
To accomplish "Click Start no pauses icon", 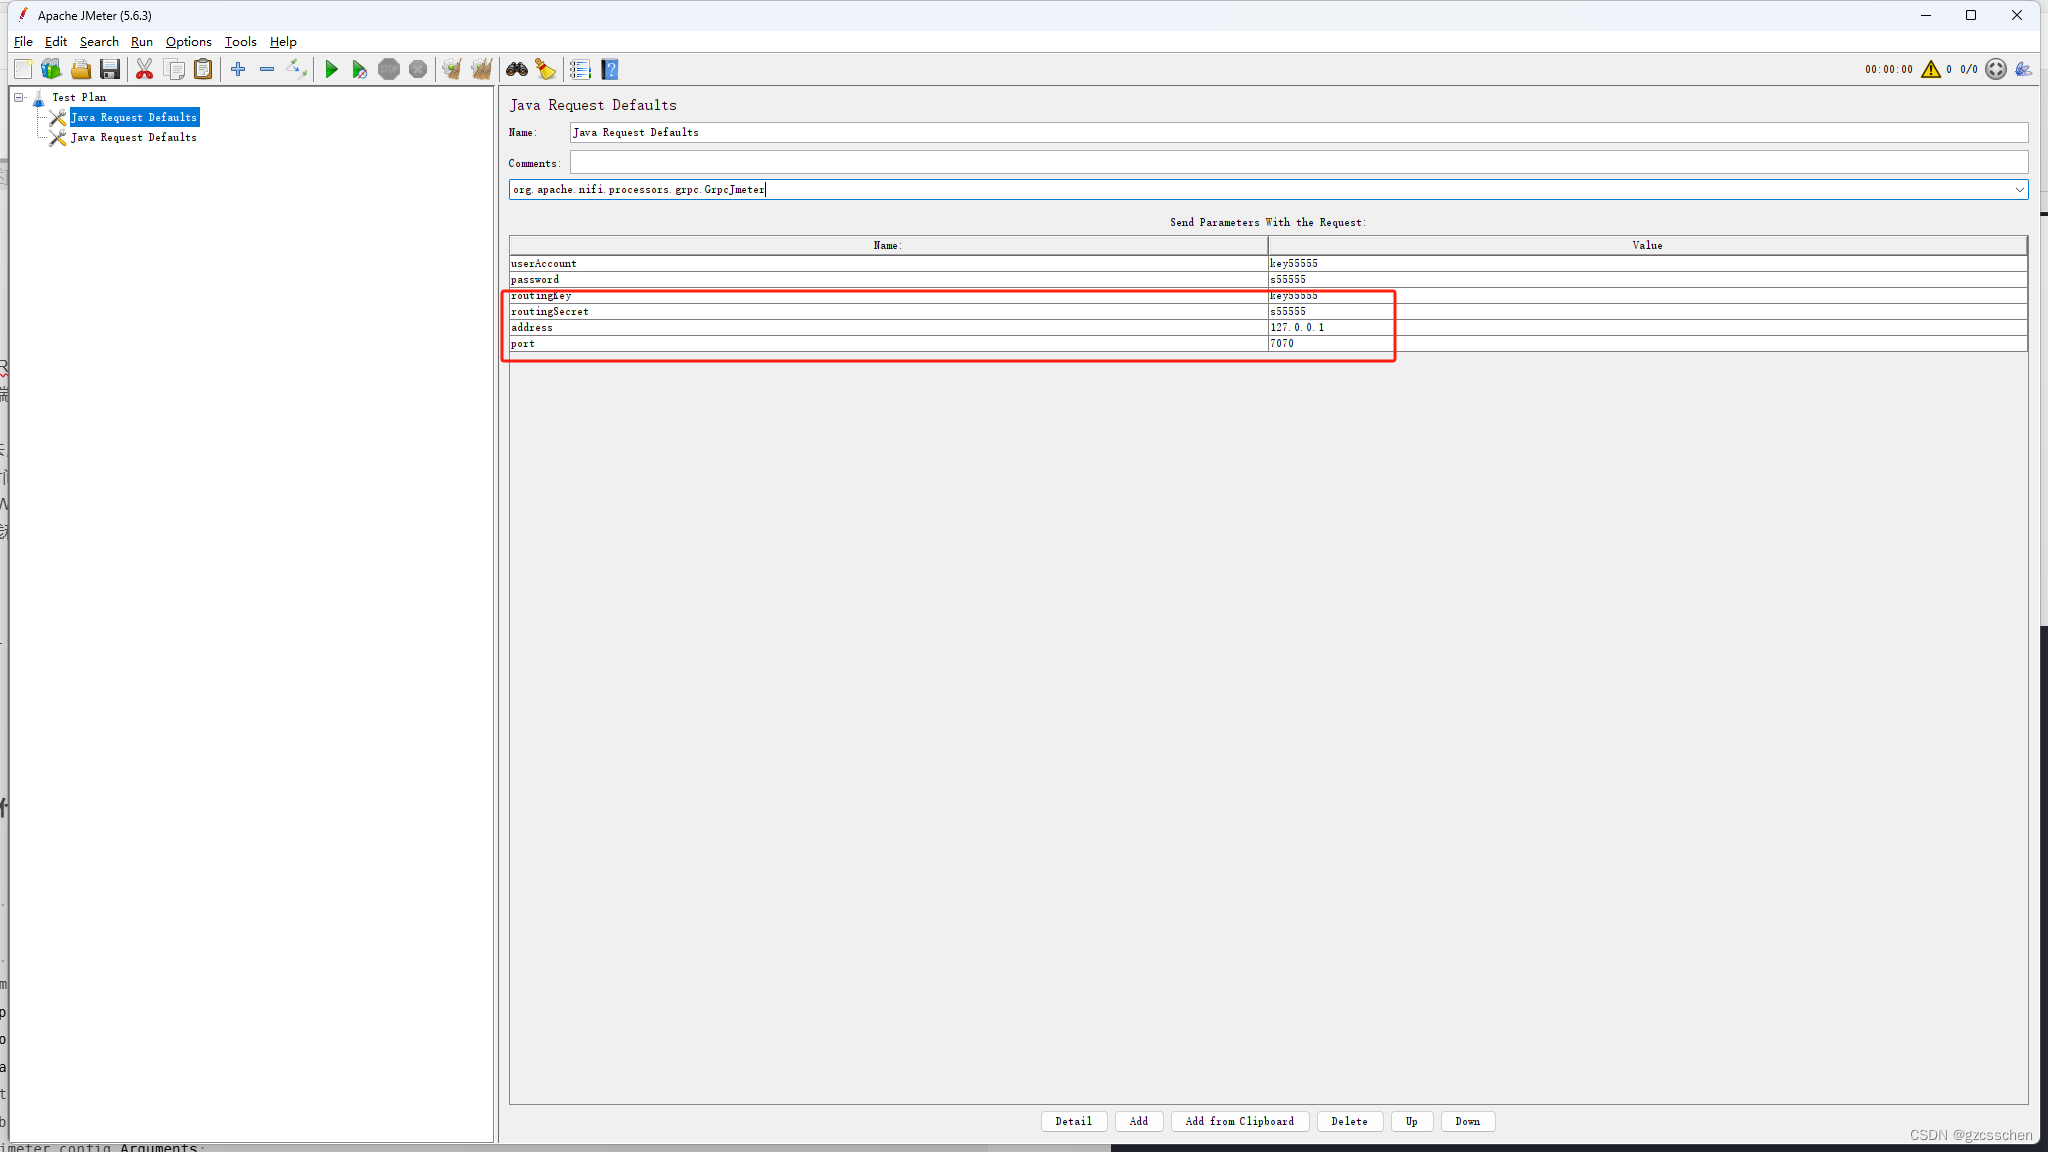I will (x=359, y=69).
